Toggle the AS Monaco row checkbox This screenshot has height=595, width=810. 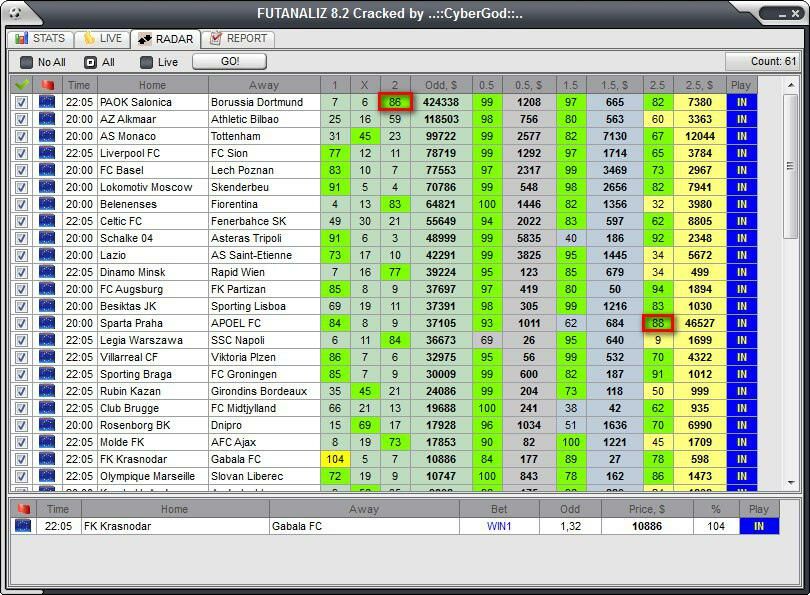point(21,136)
